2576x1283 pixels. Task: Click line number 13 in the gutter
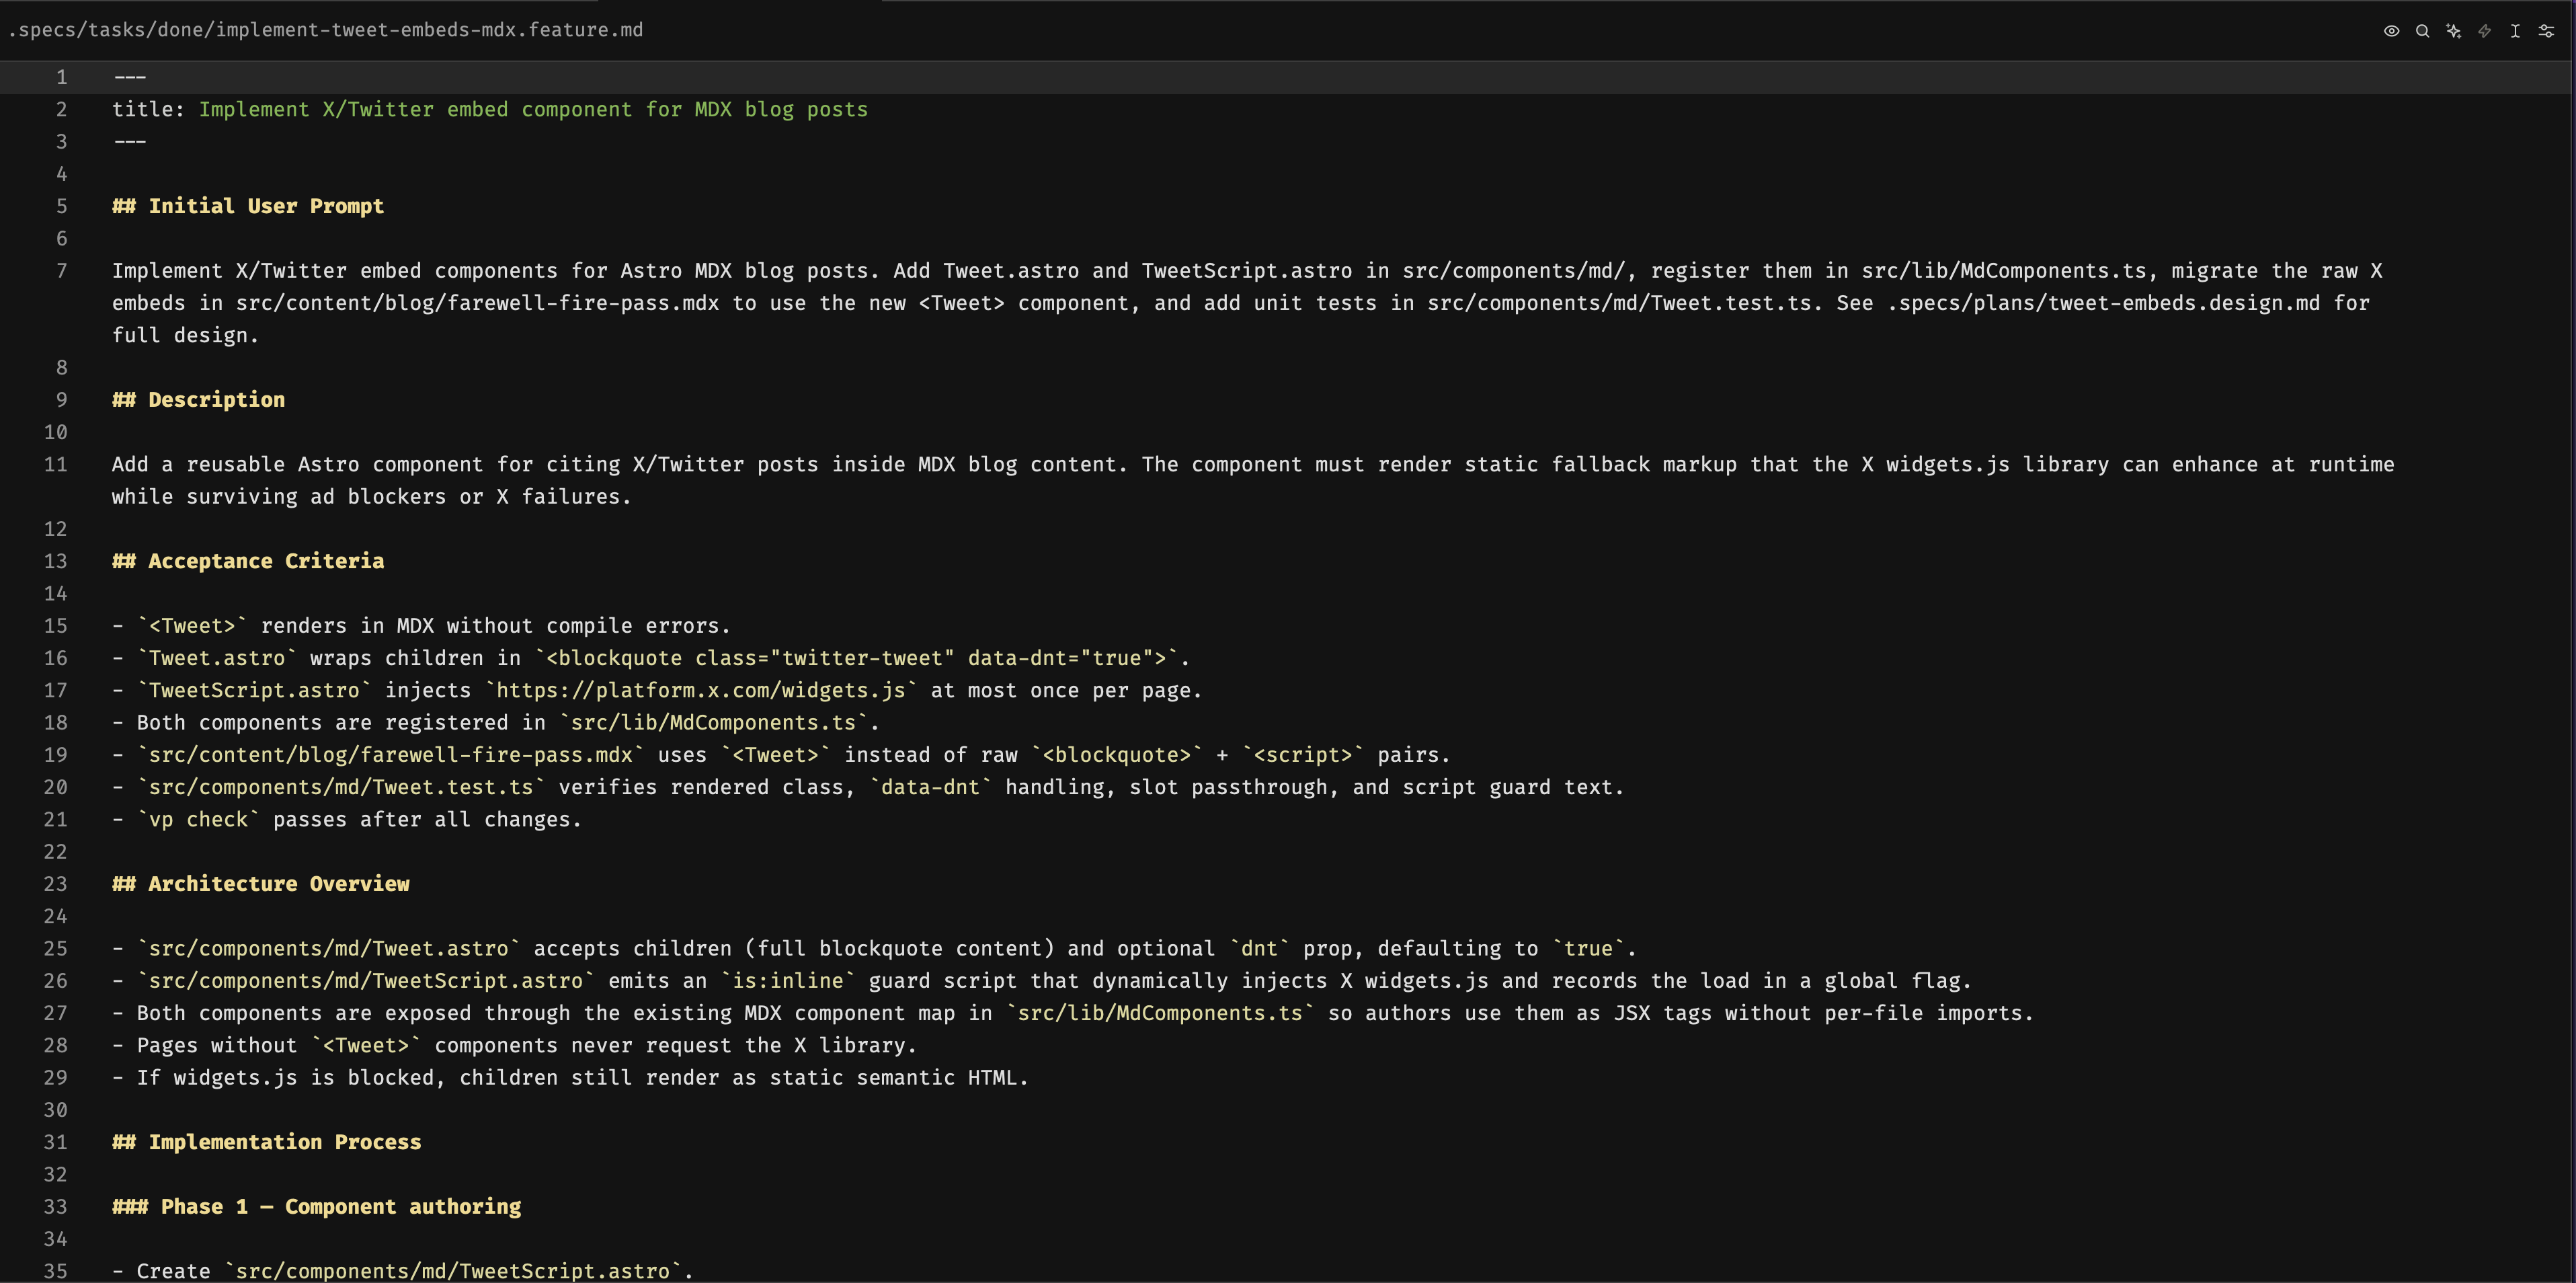point(55,561)
